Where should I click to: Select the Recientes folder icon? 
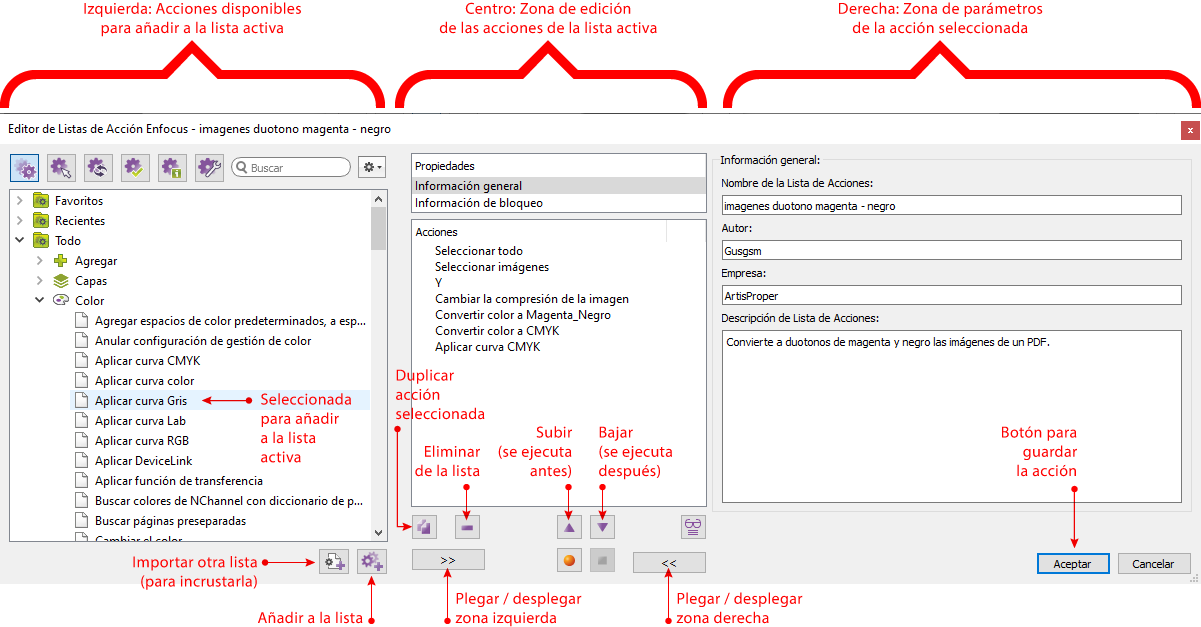(x=41, y=221)
